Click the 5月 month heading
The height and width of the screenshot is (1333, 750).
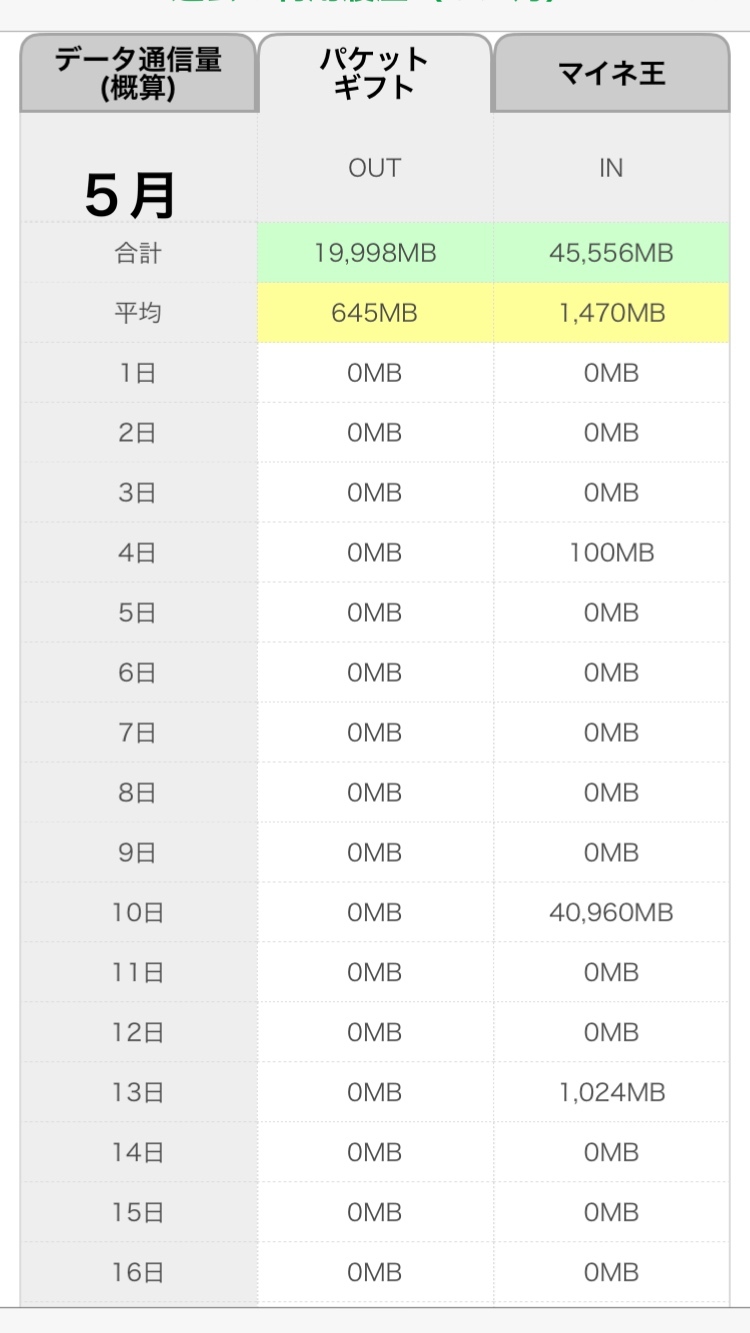click(x=131, y=195)
